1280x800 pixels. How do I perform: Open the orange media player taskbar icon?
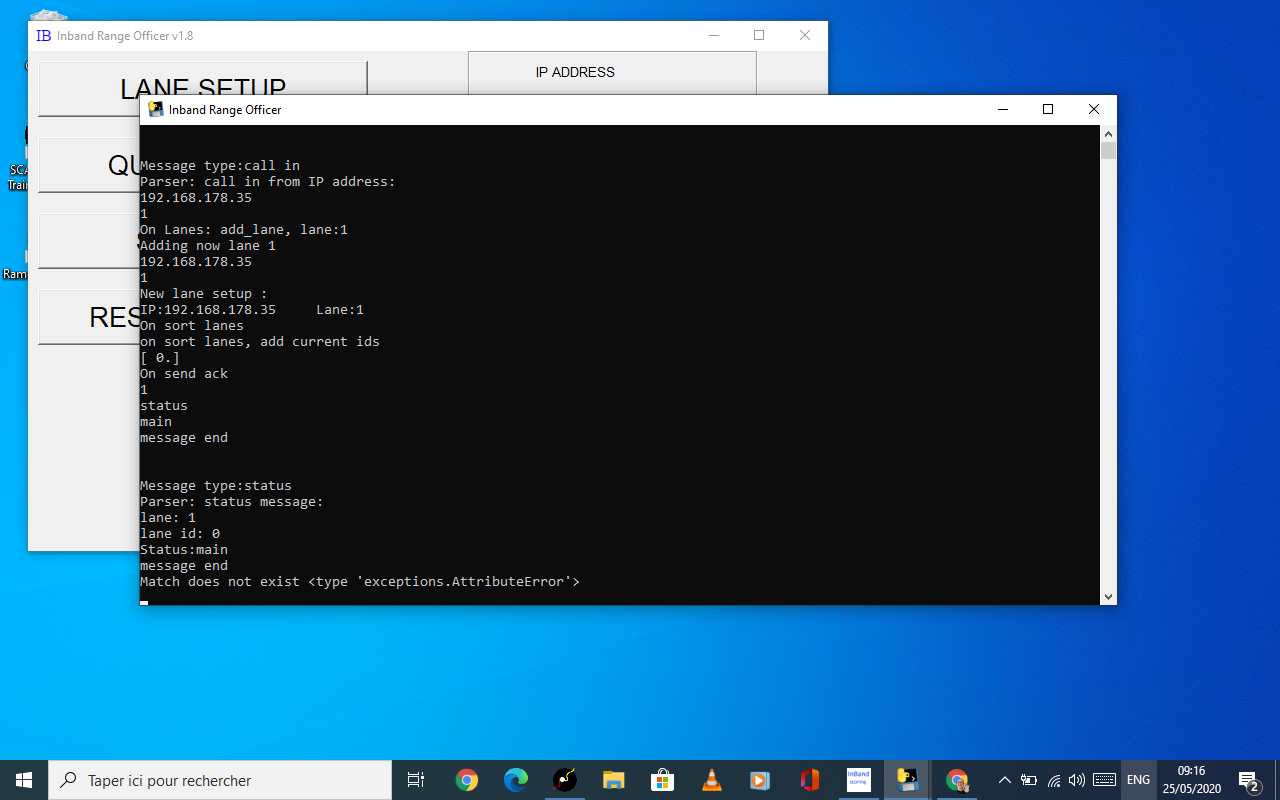click(760, 780)
